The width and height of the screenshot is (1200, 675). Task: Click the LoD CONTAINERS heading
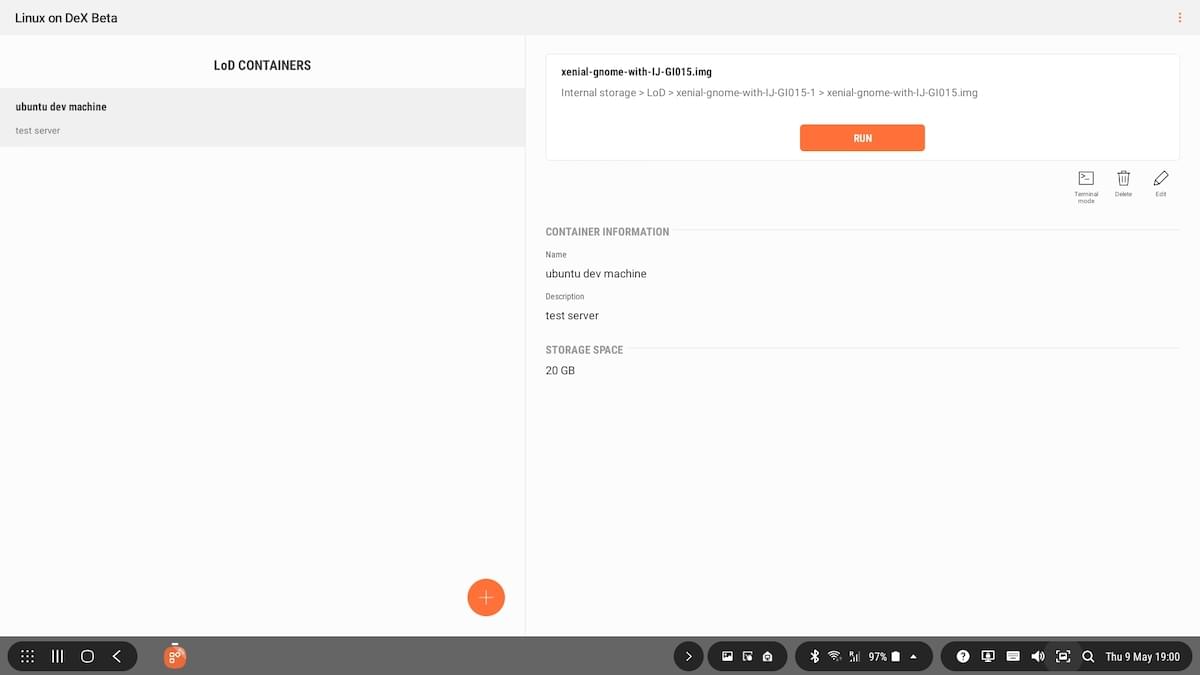262,65
